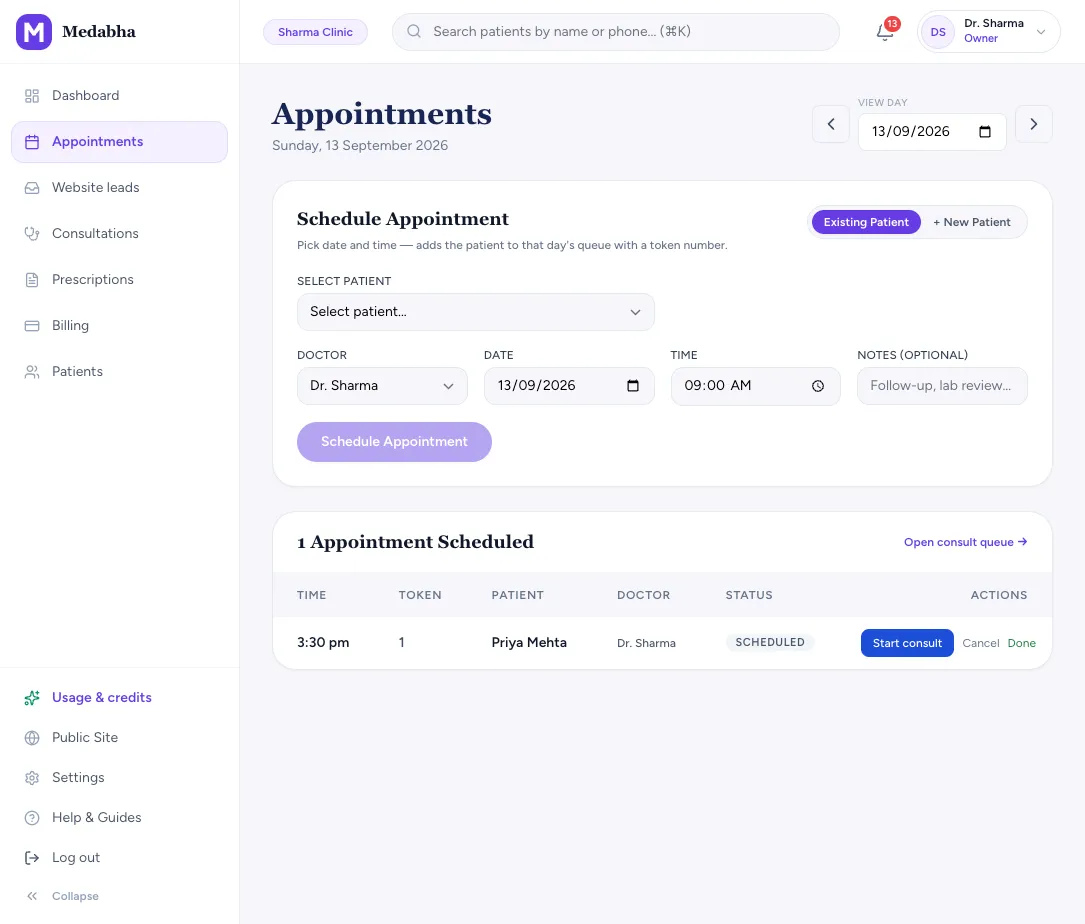Open the Dashboard menu item

tap(120, 96)
